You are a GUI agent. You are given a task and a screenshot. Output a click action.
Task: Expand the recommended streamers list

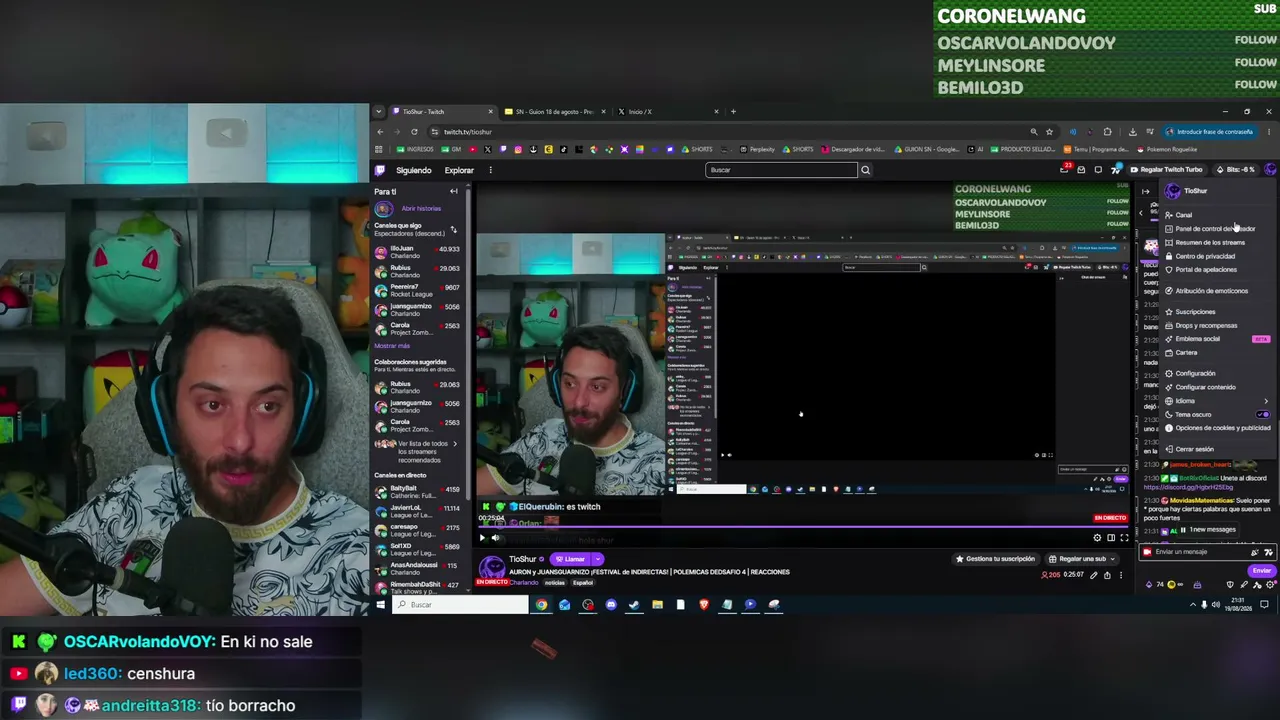pyautogui.click(x=455, y=444)
